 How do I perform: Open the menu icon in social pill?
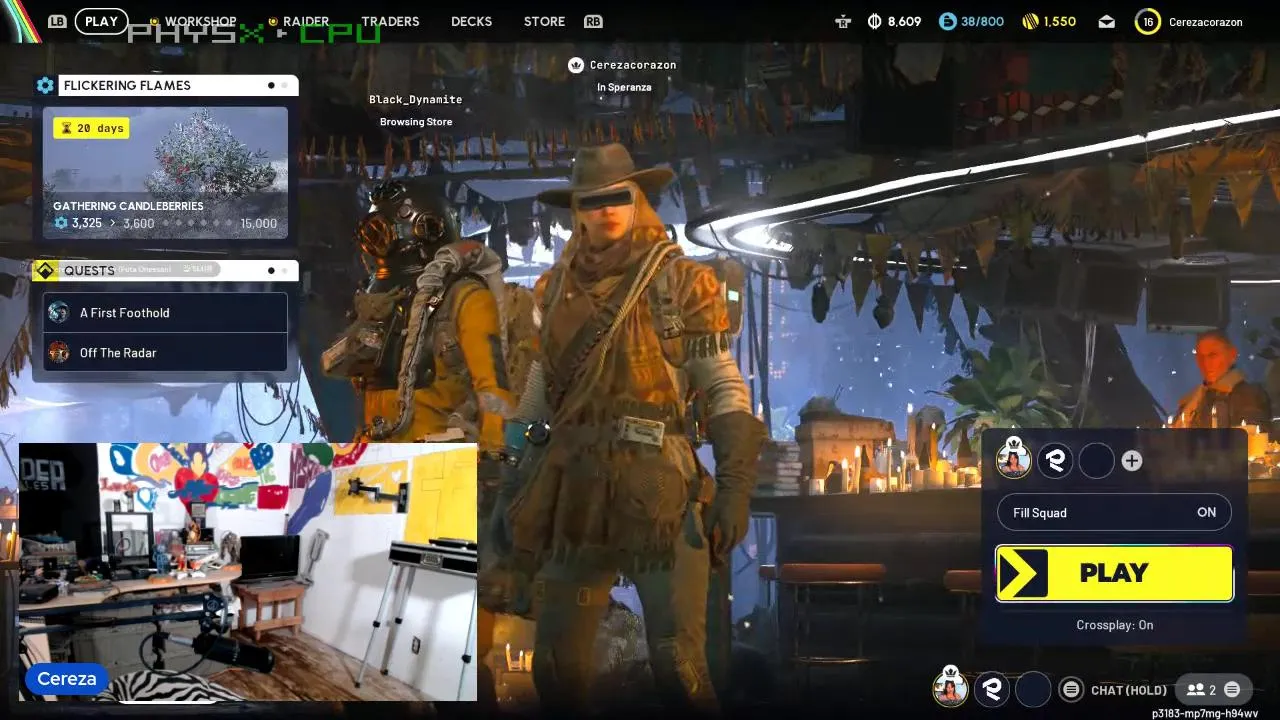click(1232, 689)
